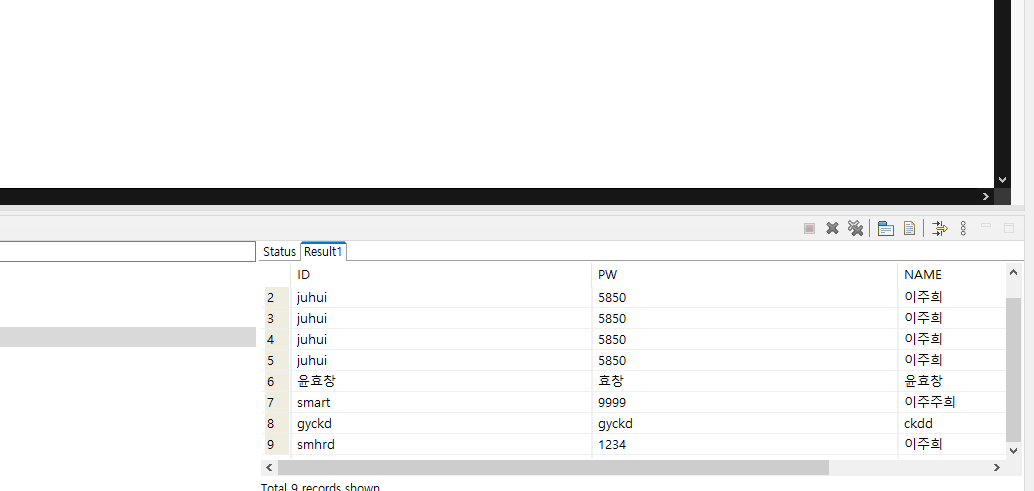This screenshot has height=491, width=1034.
Task: Toggle single-window display mode icon
Action: pyautogui.click(x=886, y=229)
